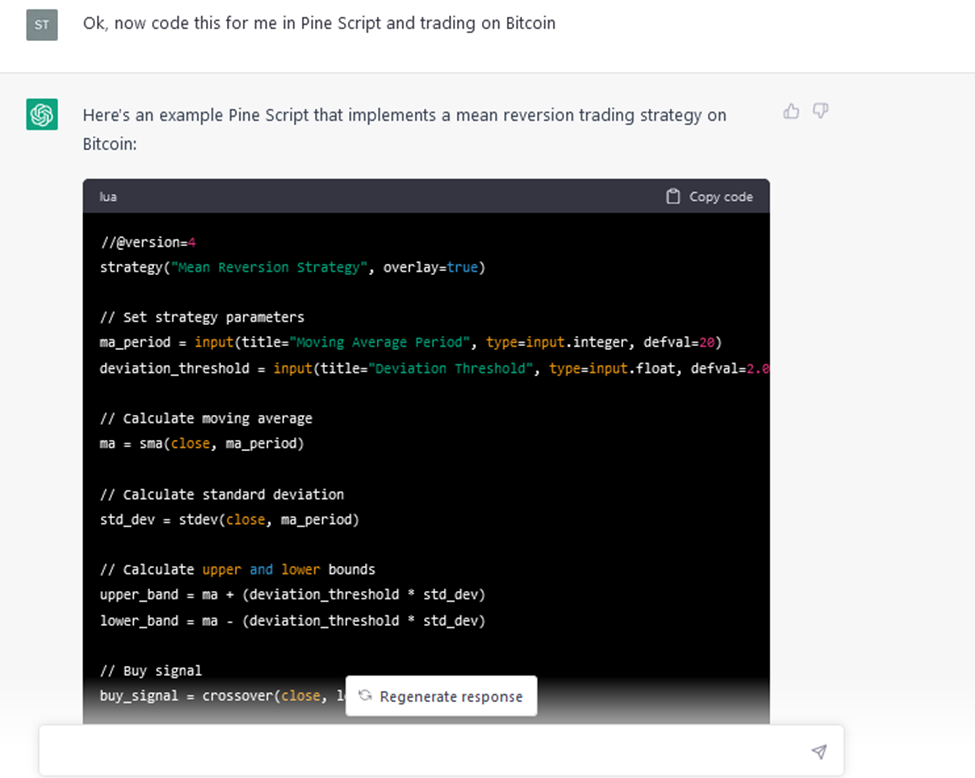Click the deviation_threshold input code line
The image size is (975, 778).
click(435, 368)
